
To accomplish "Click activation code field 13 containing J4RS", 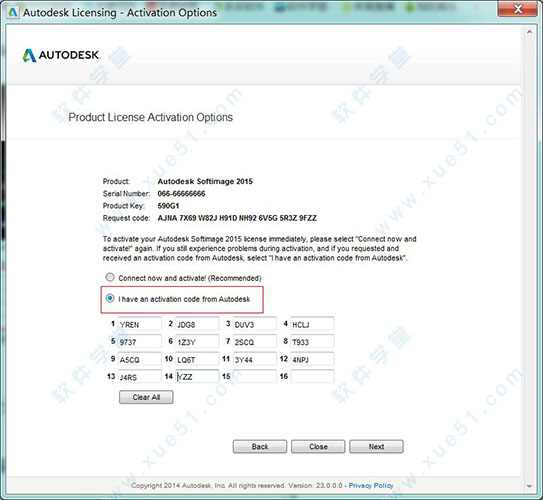I will pos(140,376).
